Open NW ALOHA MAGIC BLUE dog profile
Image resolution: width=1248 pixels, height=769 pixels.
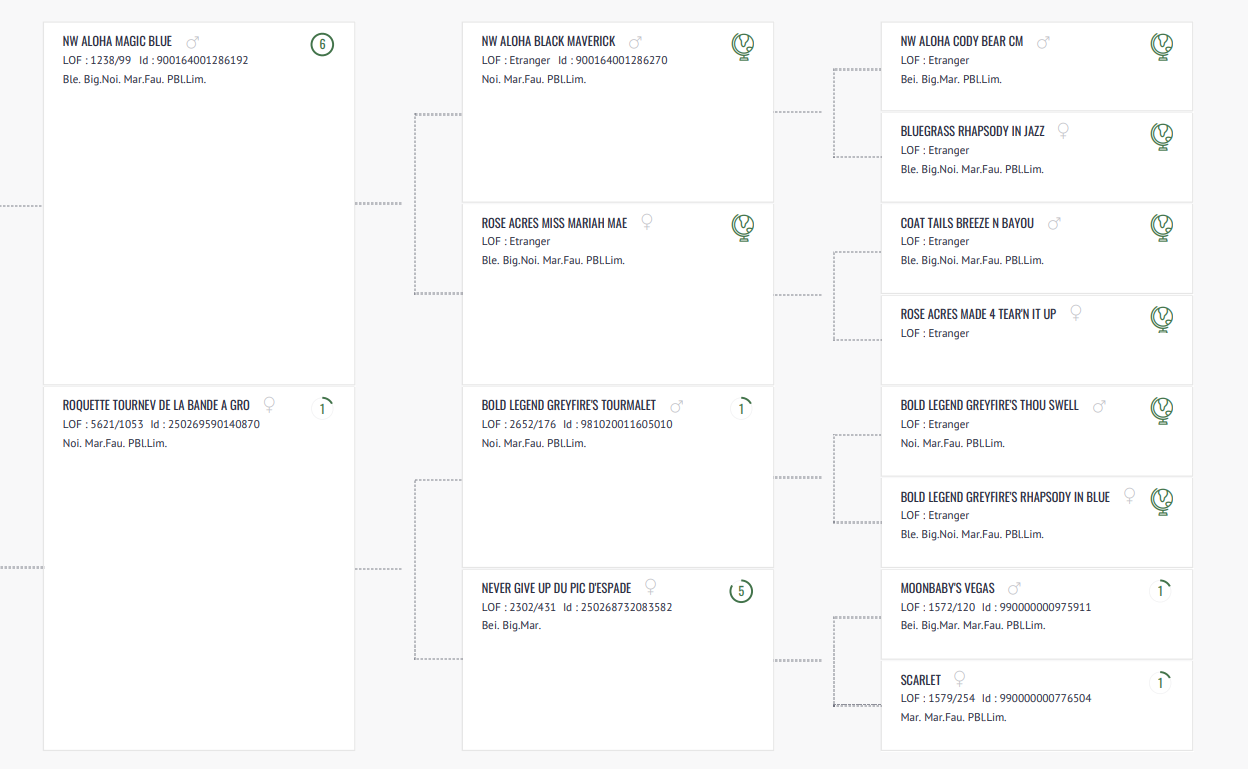pos(117,42)
